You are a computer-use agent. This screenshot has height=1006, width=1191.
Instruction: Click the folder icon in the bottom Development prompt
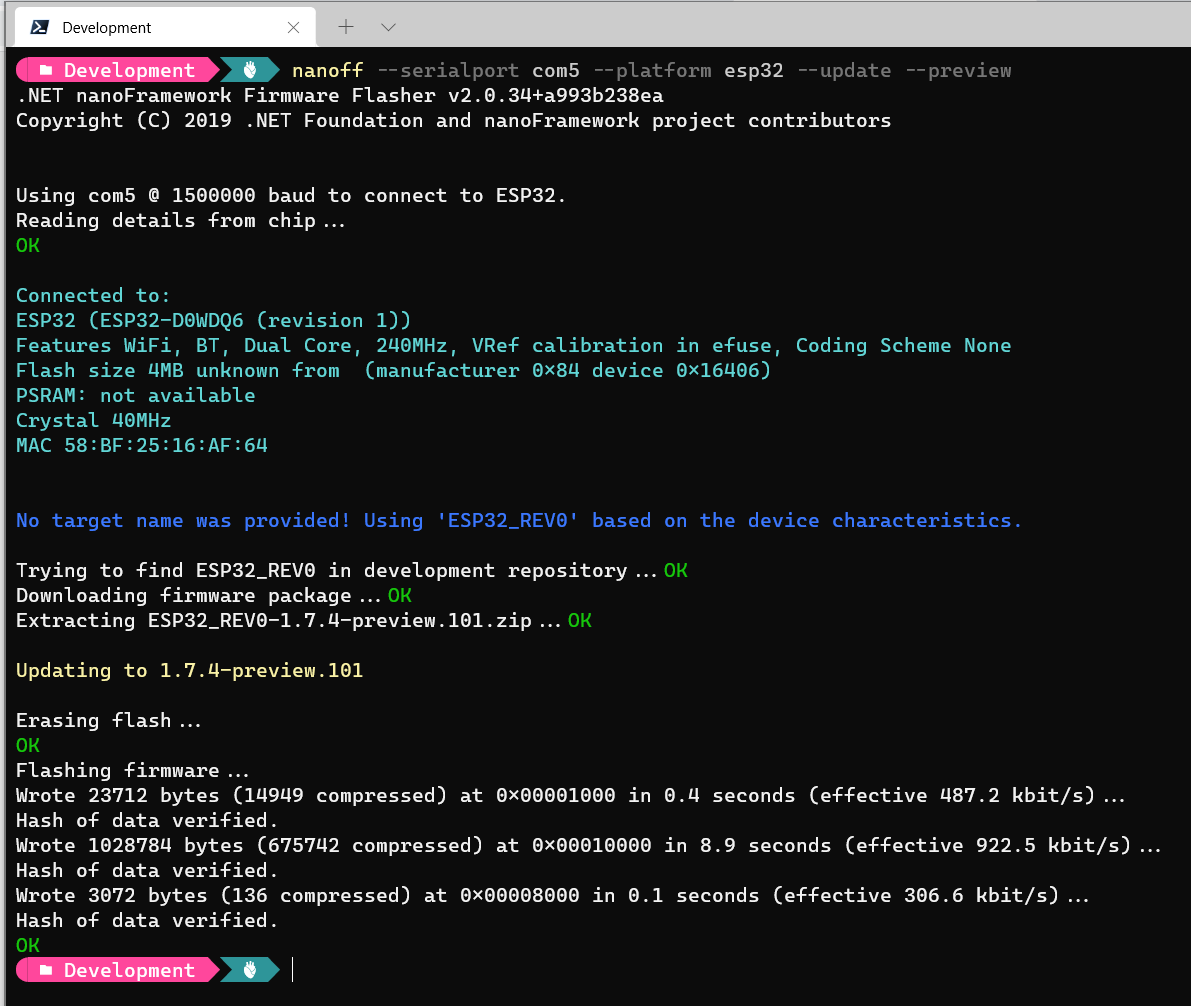pos(45,971)
